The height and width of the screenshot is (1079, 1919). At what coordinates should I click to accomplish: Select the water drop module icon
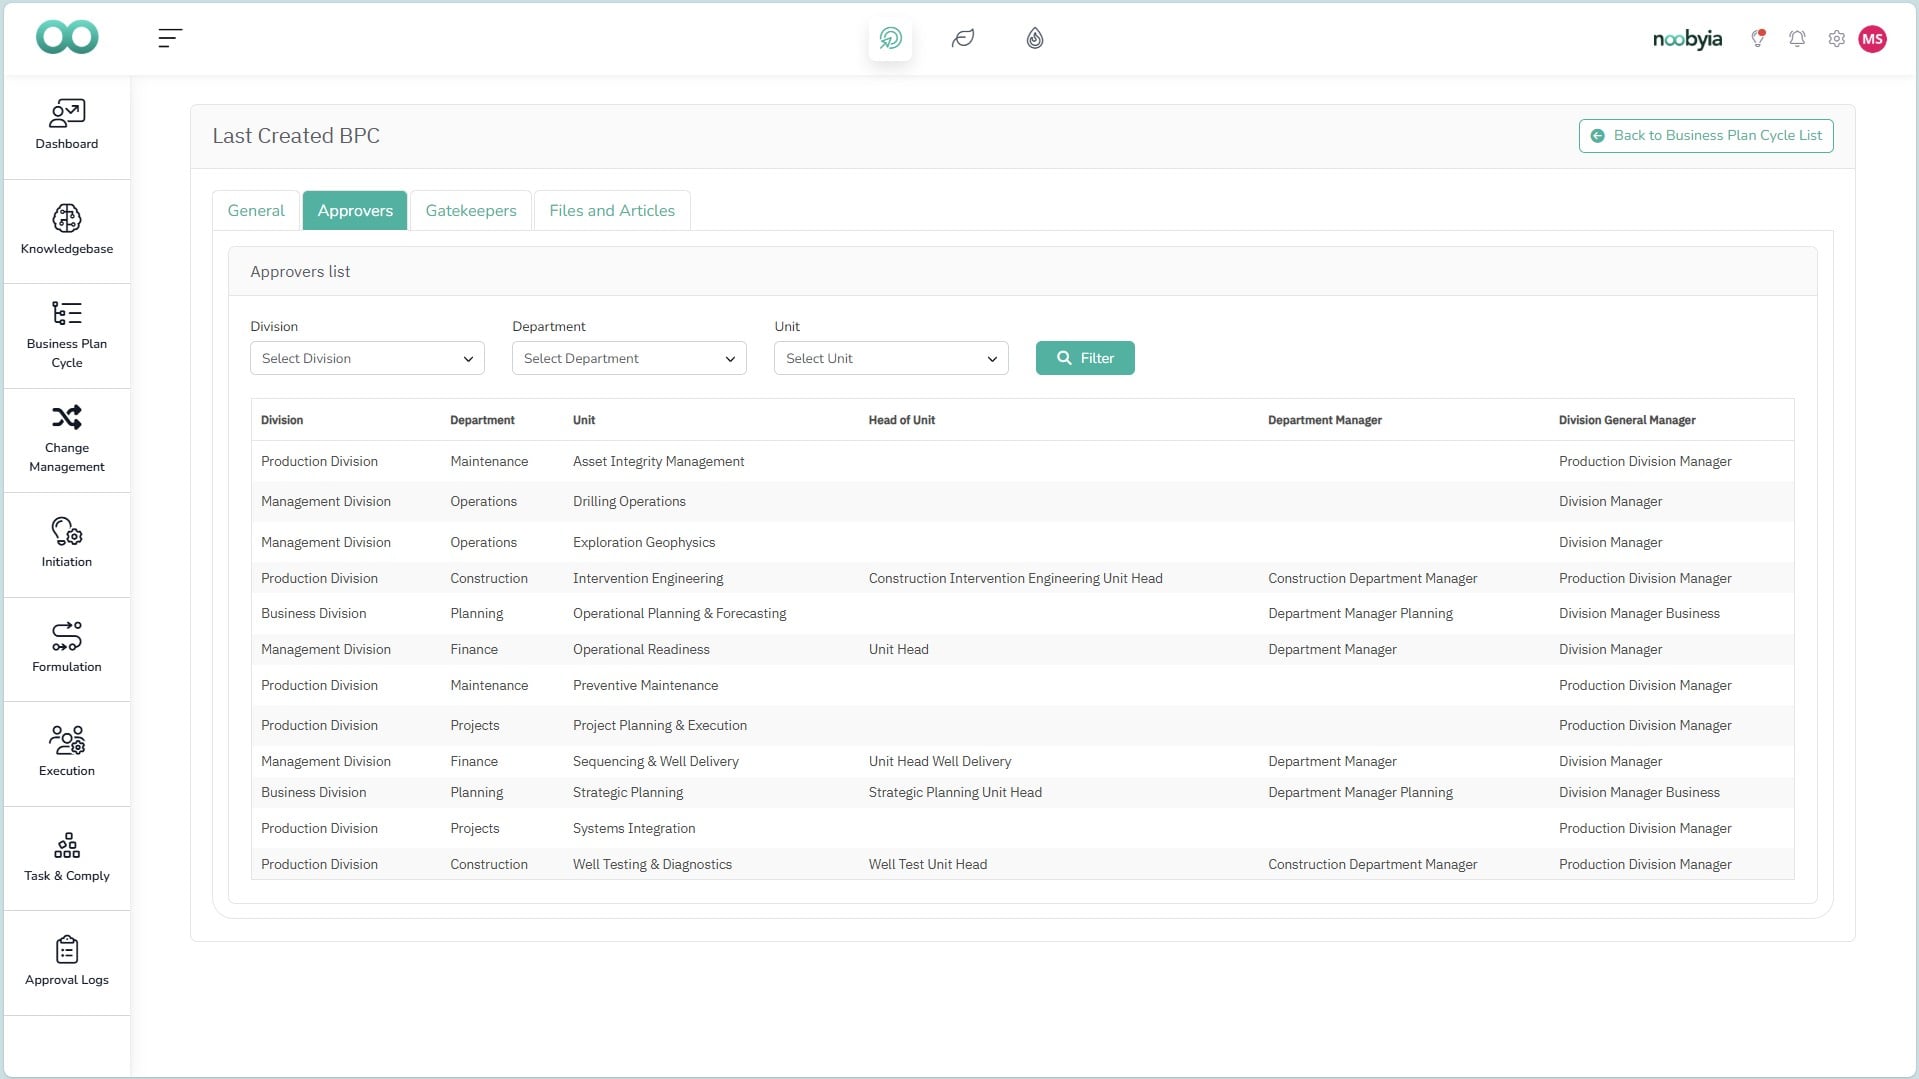pos(1035,38)
